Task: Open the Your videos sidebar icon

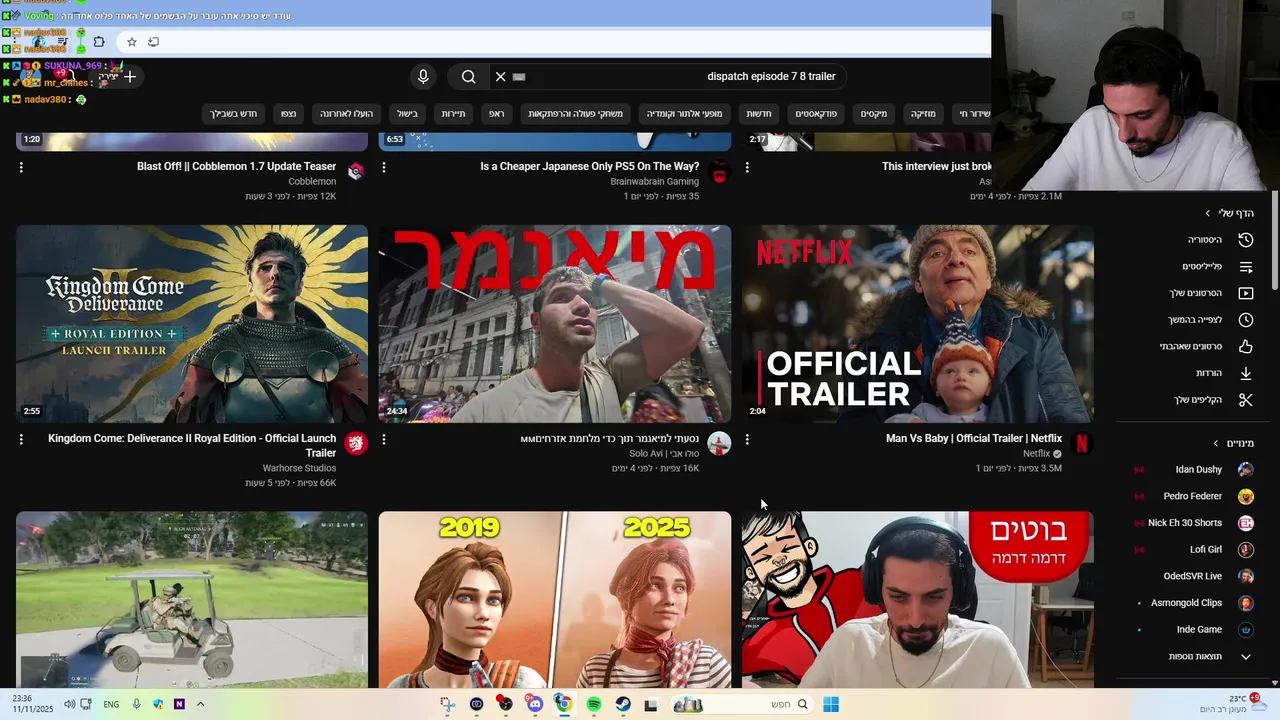Action: [x=1246, y=293]
